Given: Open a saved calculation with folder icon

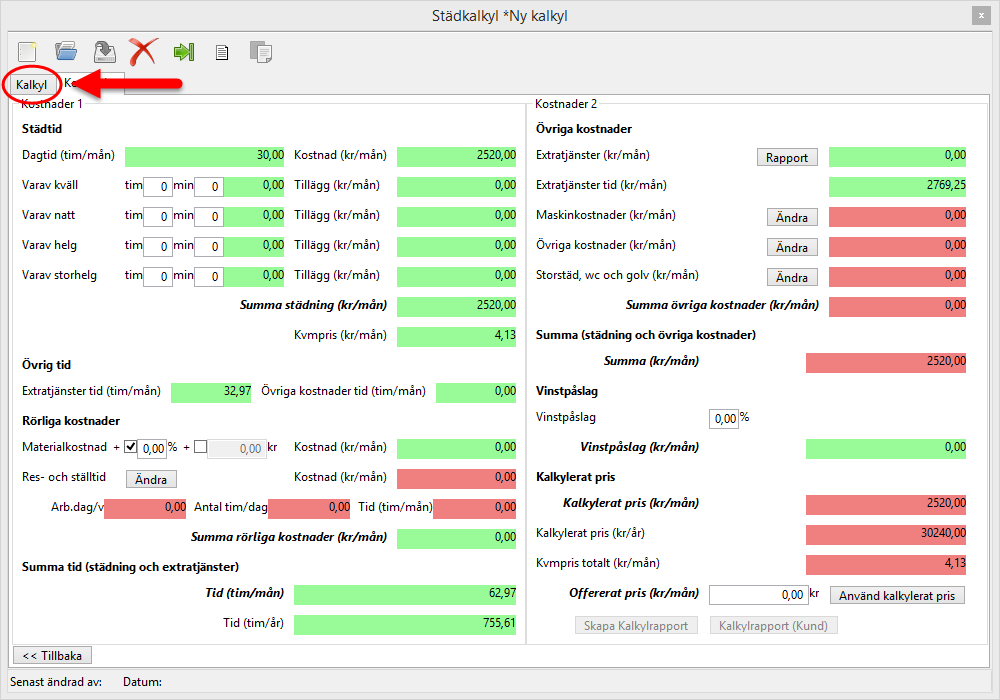Looking at the screenshot, I should (x=66, y=51).
